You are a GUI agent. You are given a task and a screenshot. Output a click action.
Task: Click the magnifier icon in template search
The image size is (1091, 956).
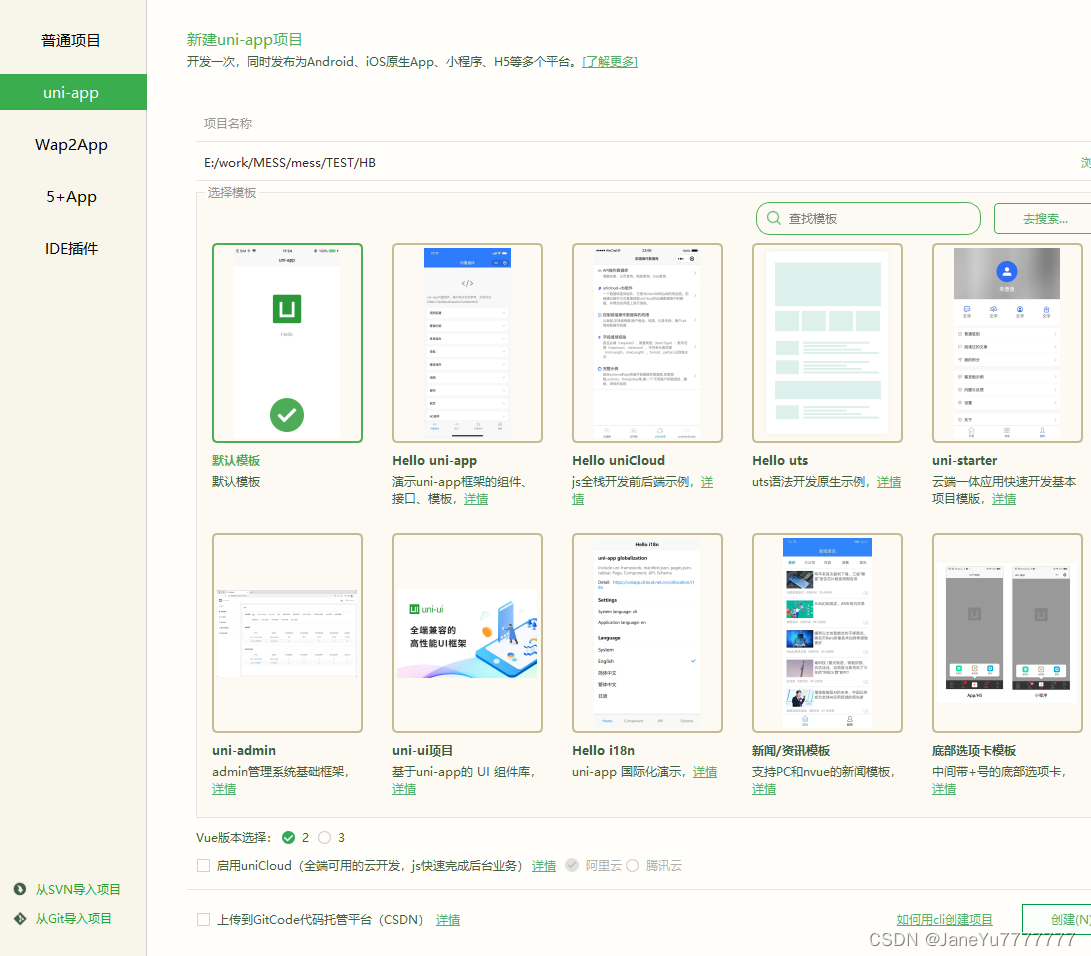click(x=774, y=218)
